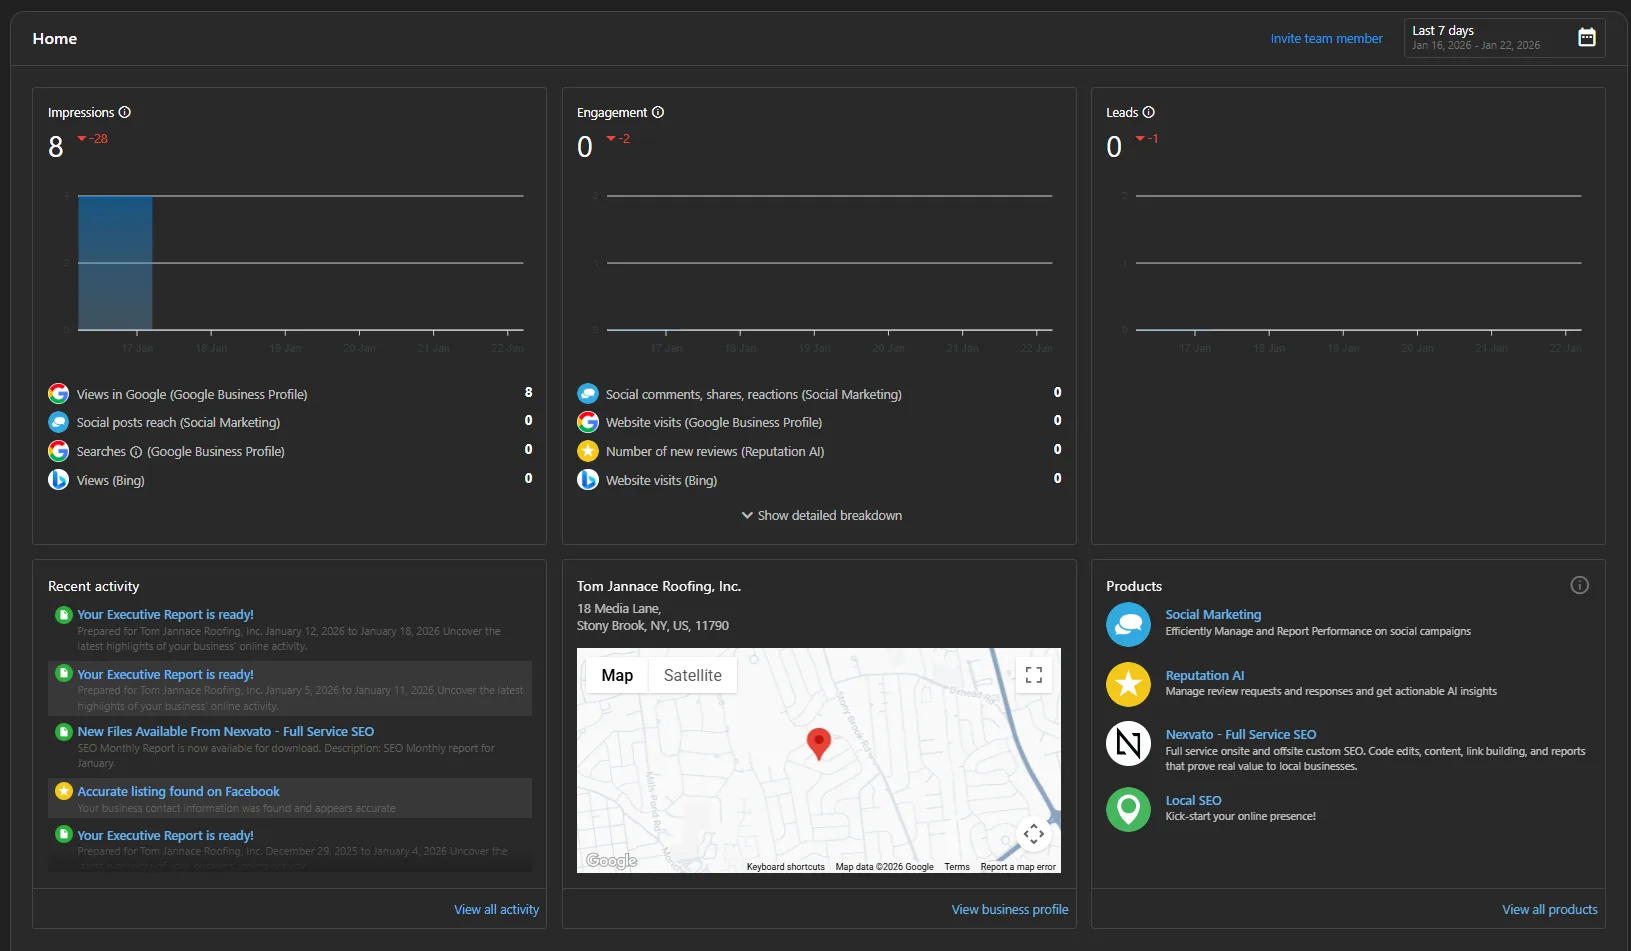The height and width of the screenshot is (951, 1631).
Task: Click View business profile
Action: tap(1009, 909)
